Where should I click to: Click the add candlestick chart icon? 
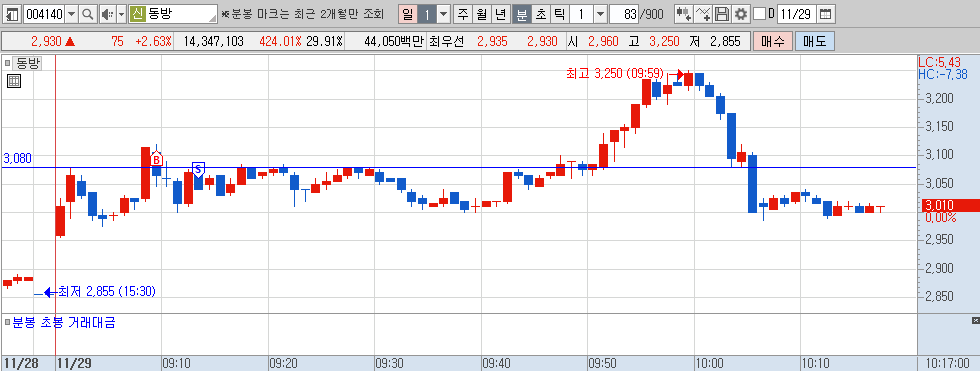[x=684, y=14]
